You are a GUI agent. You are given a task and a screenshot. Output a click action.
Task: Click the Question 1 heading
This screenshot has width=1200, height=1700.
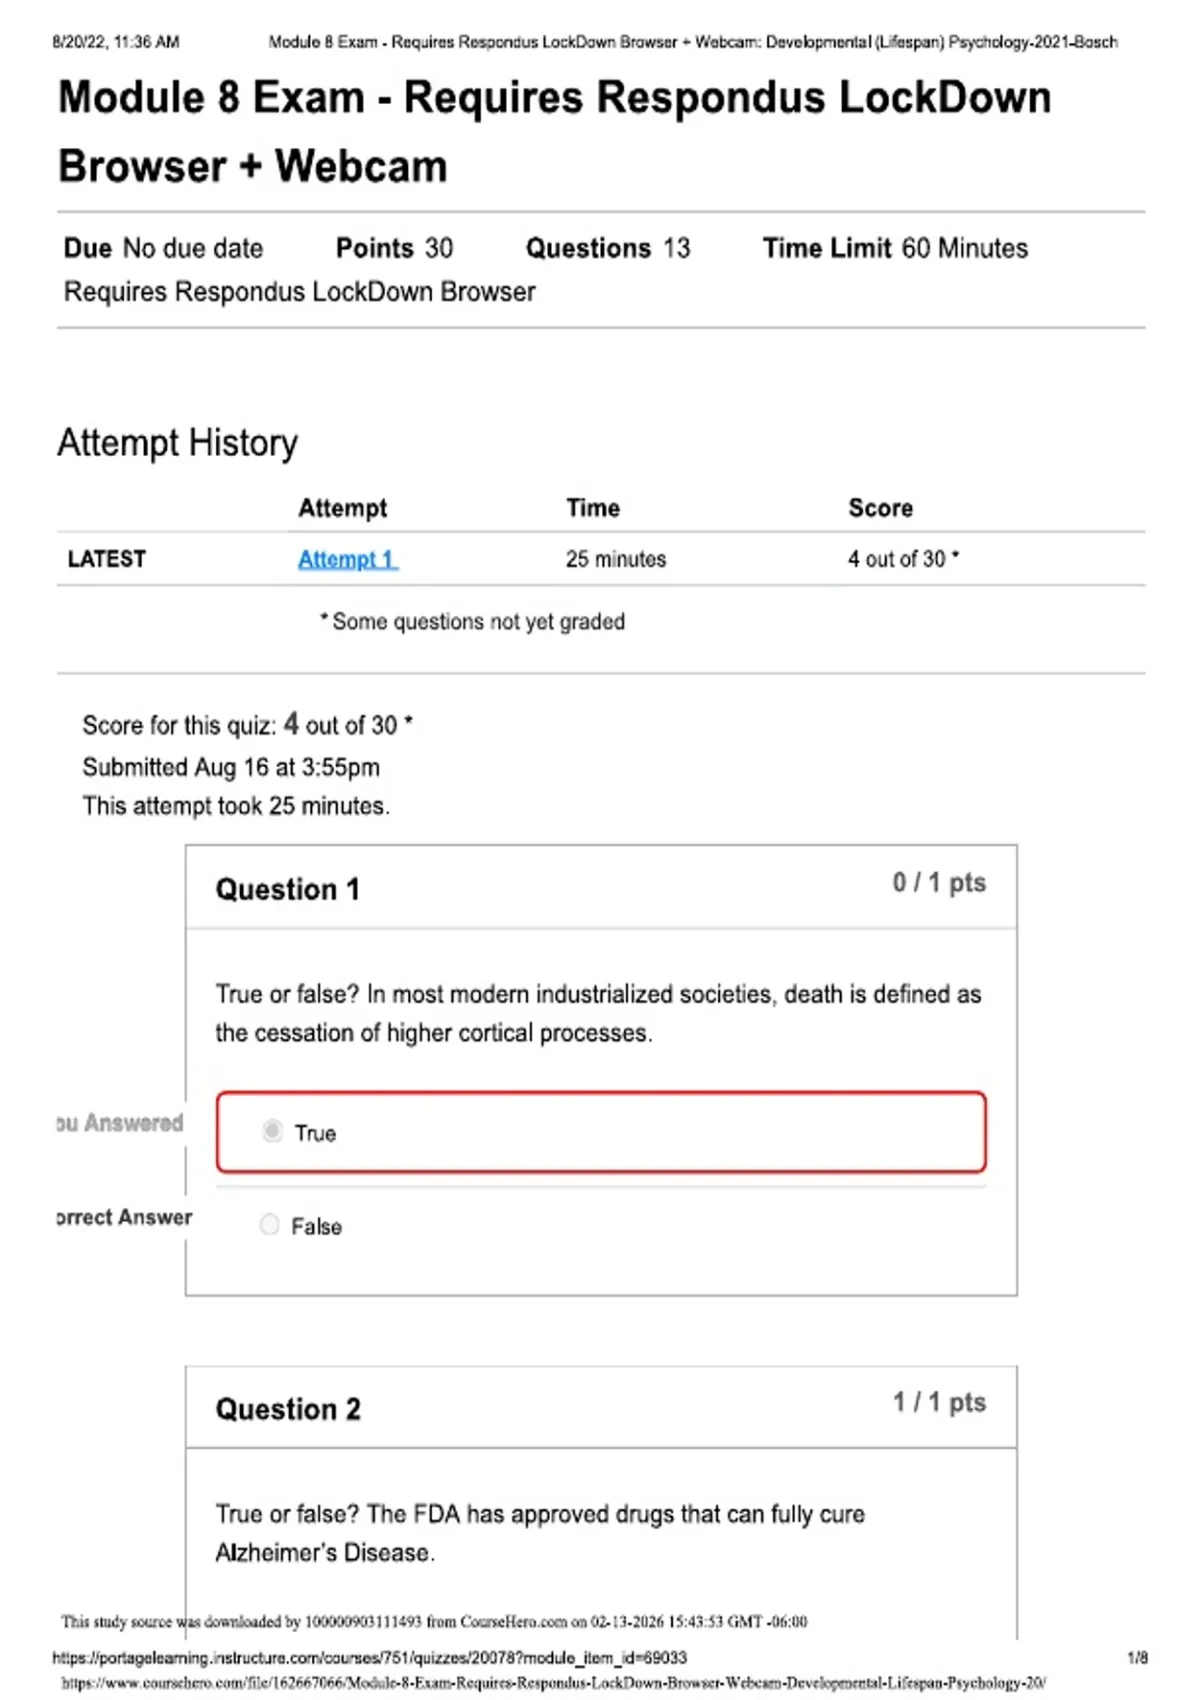point(288,889)
